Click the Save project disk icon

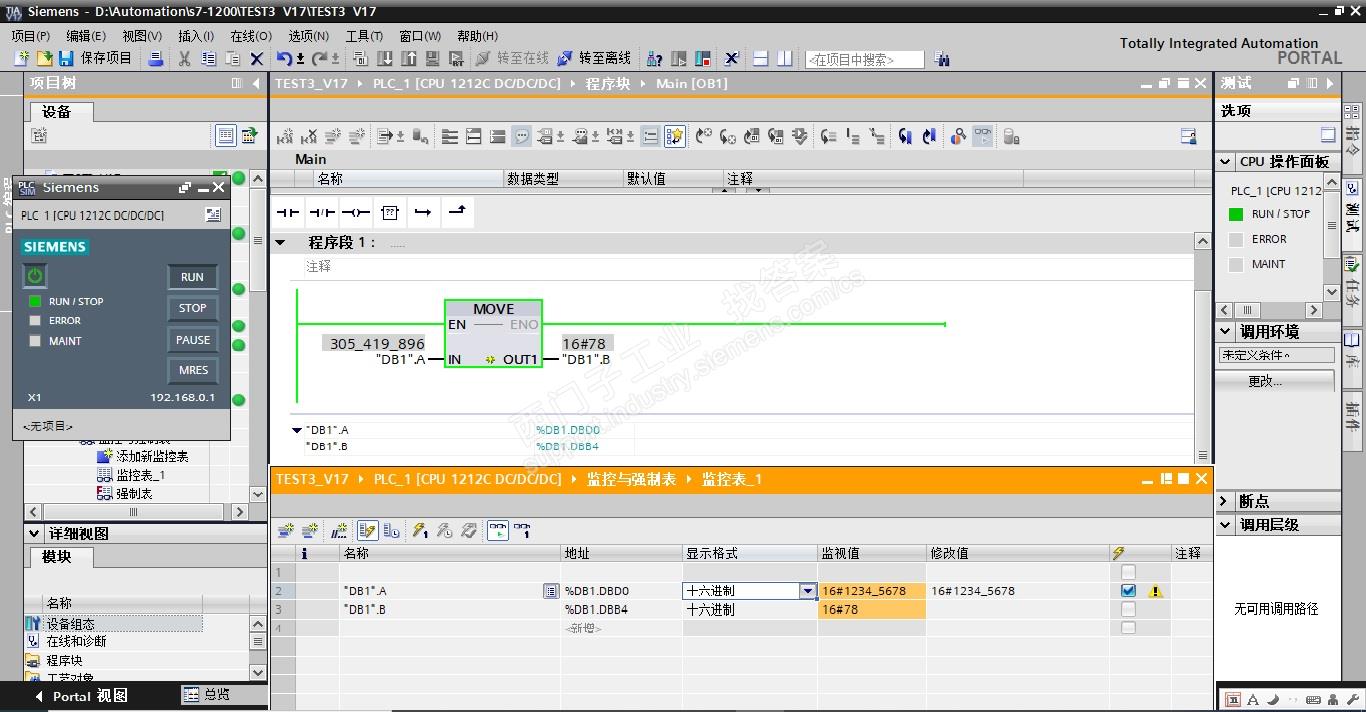click(66, 59)
